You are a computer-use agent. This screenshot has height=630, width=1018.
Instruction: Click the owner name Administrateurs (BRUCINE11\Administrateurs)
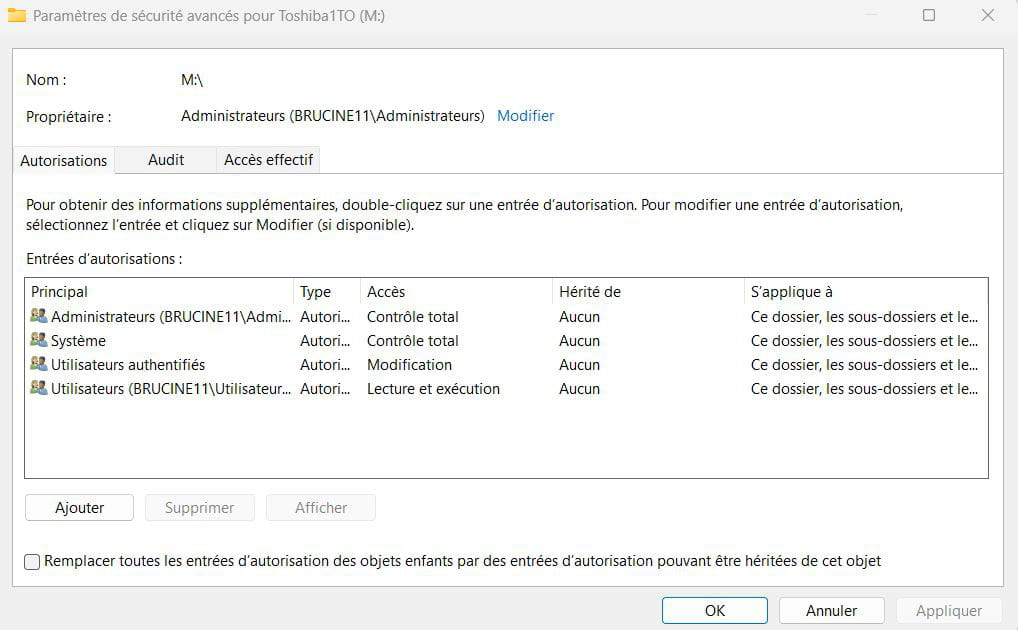pyautogui.click(x=332, y=116)
